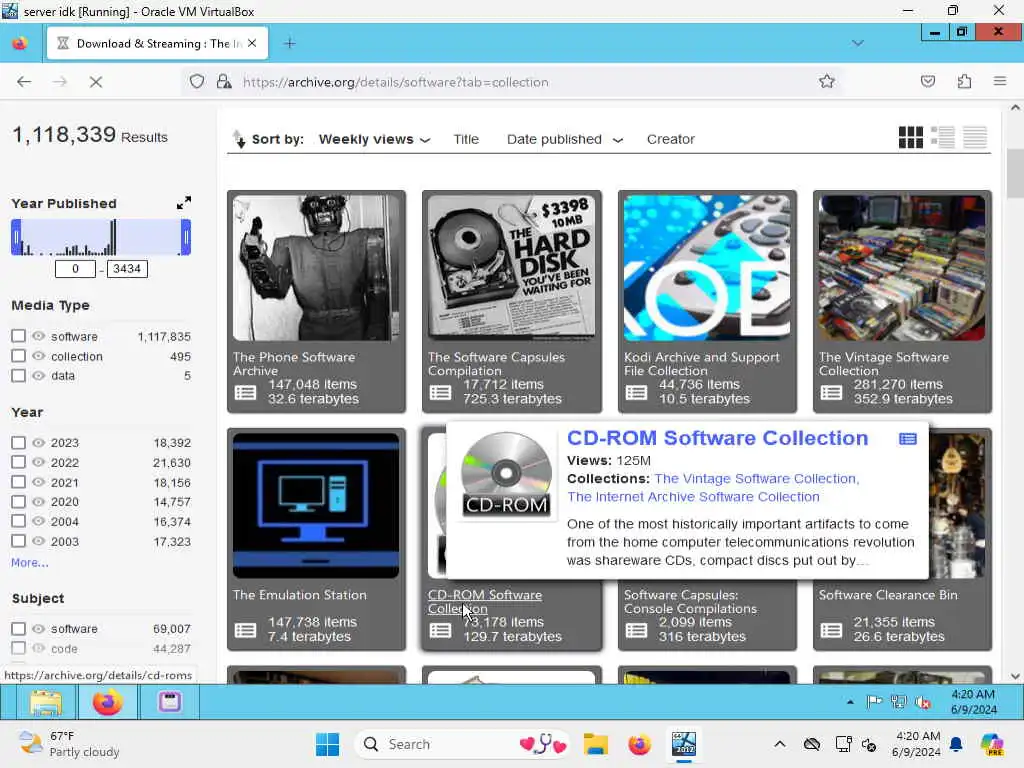Click the Windows taskbar Search box

pyautogui.click(x=462, y=744)
